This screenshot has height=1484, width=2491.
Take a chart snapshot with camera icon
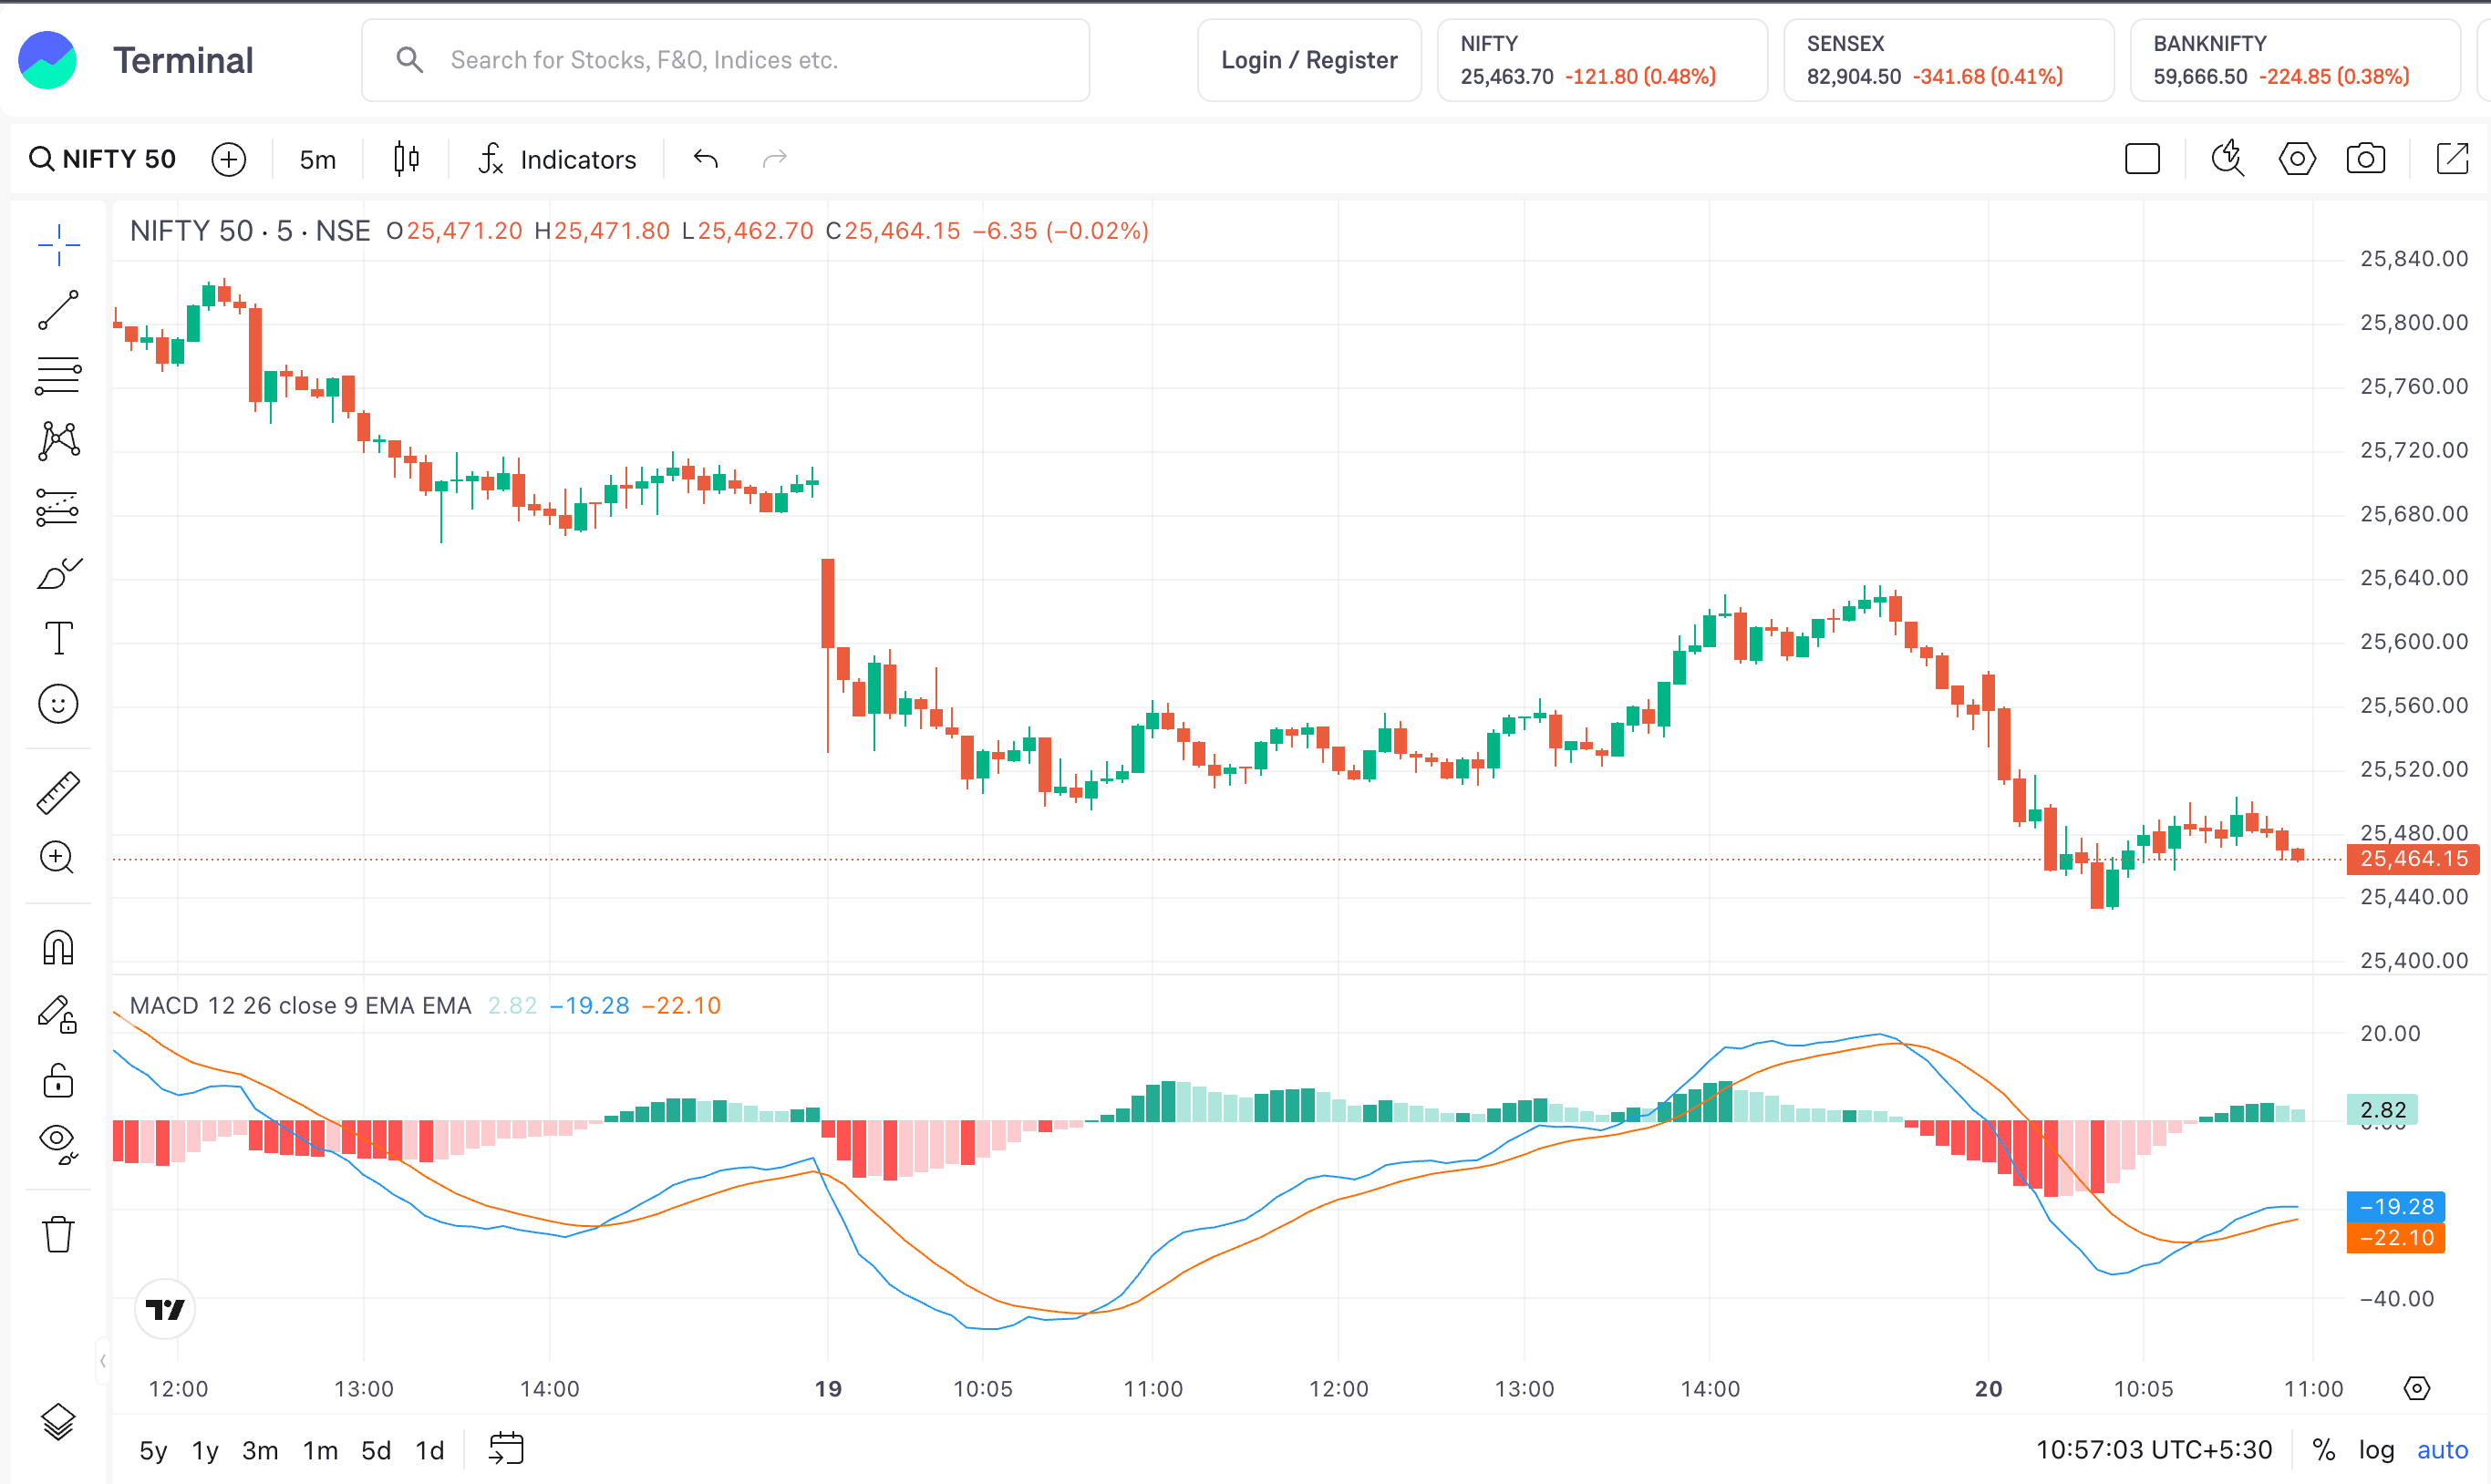coord(2365,159)
